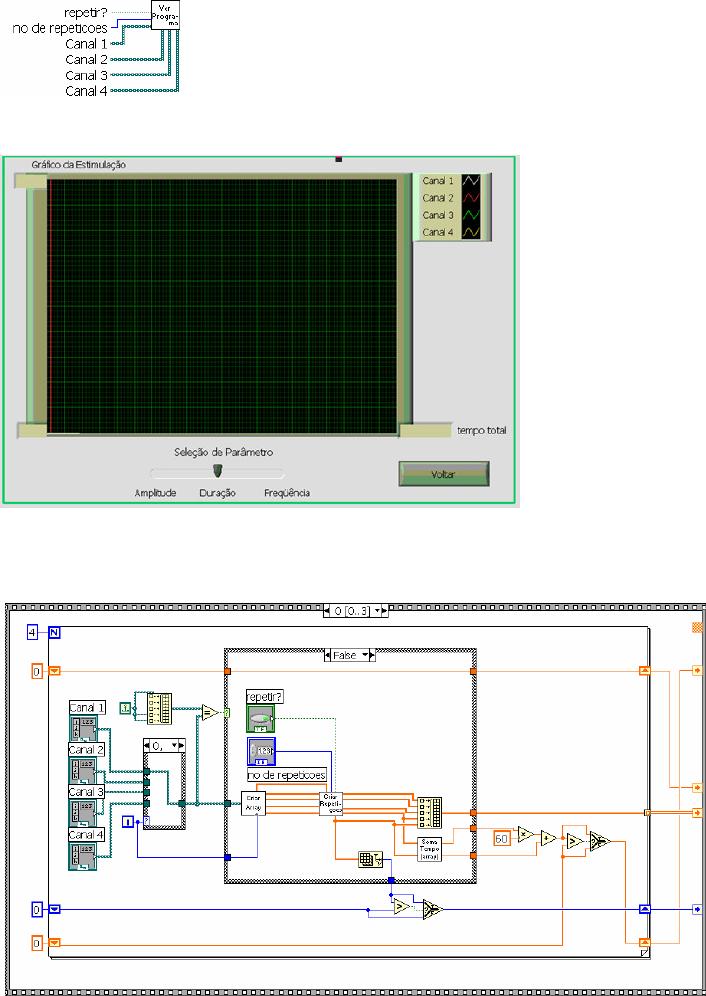Click the add node after the multiply
The height and width of the screenshot is (996, 706).
tap(548, 839)
